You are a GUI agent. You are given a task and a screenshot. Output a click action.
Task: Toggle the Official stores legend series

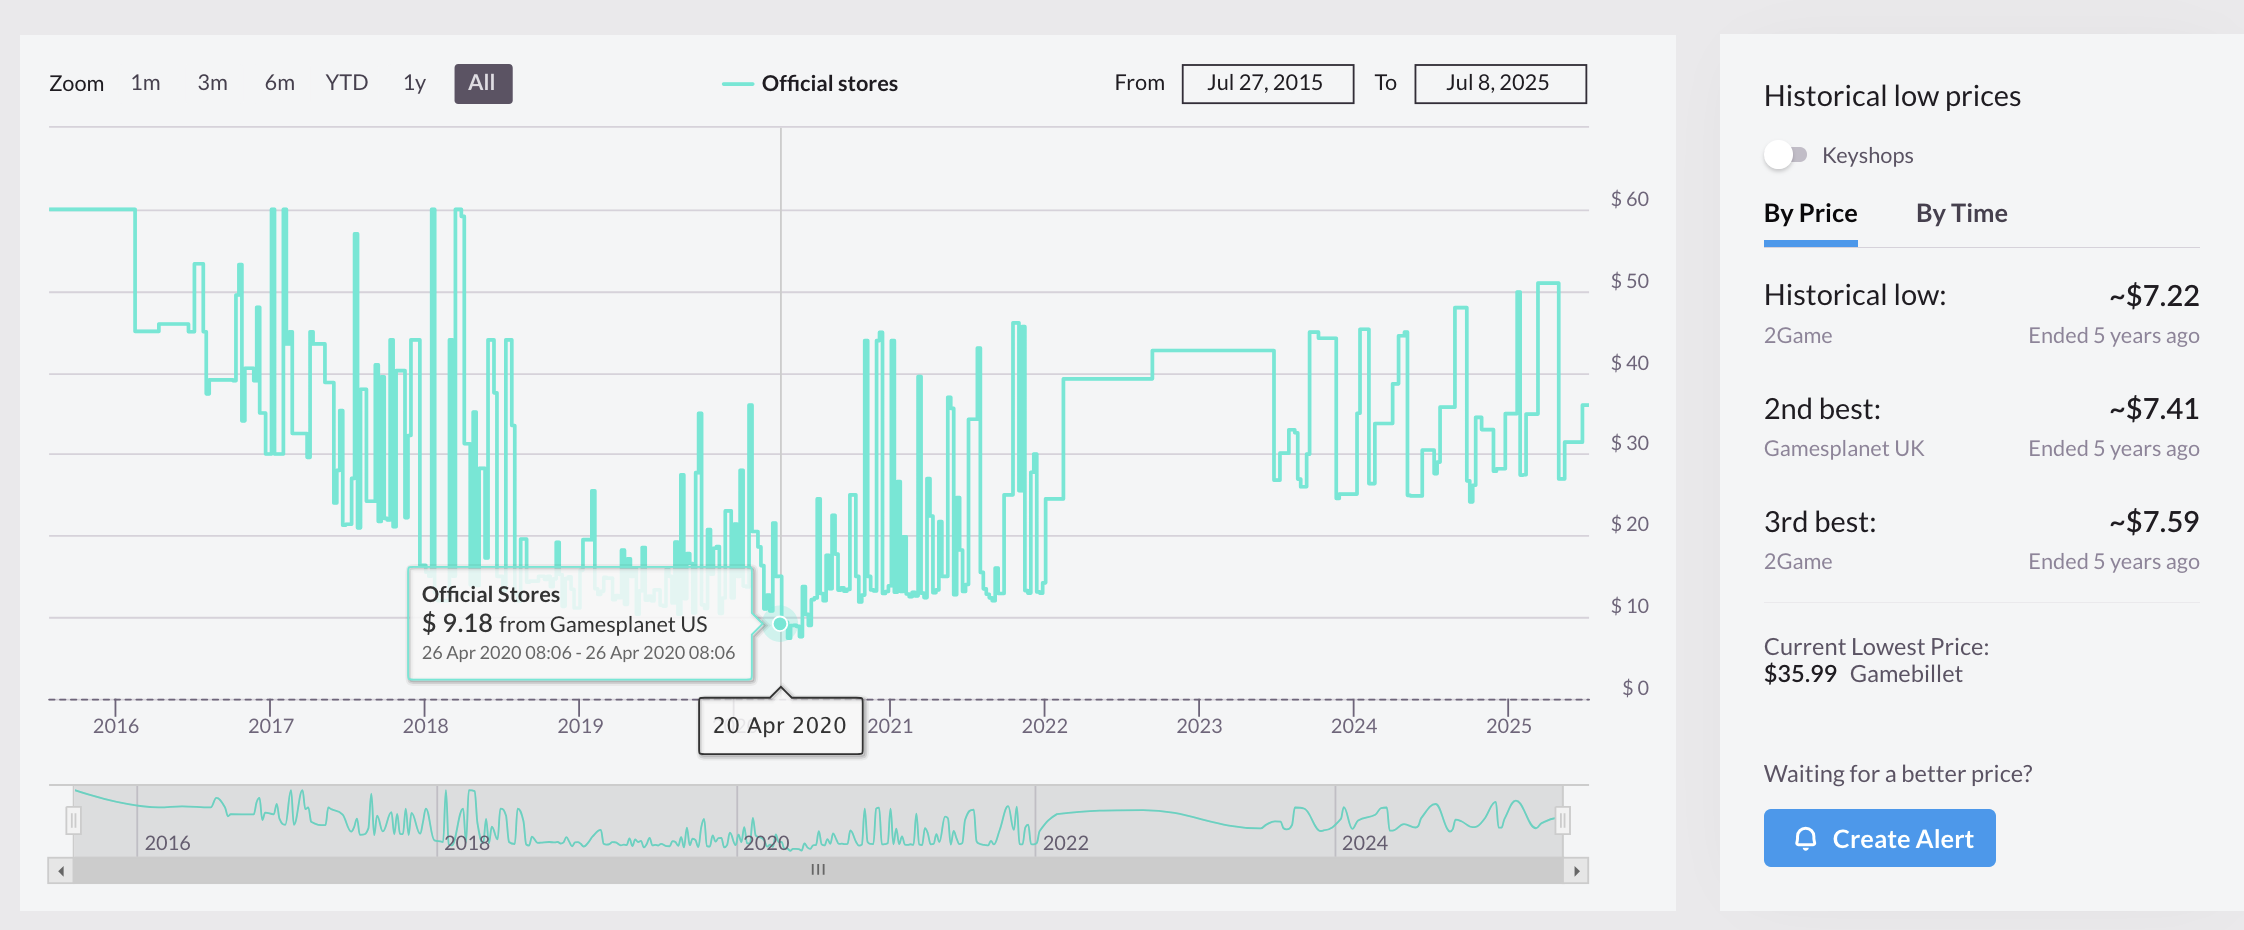point(810,84)
